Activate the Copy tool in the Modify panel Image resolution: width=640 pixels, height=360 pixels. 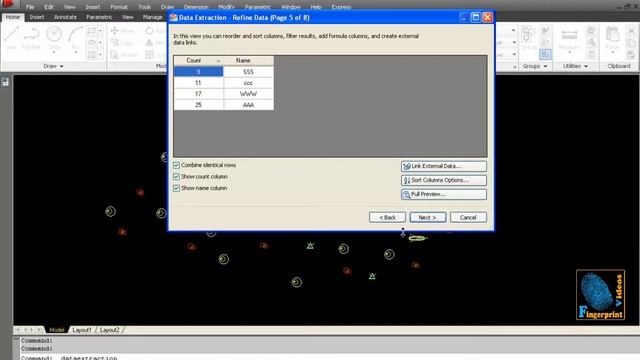click(x=122, y=42)
